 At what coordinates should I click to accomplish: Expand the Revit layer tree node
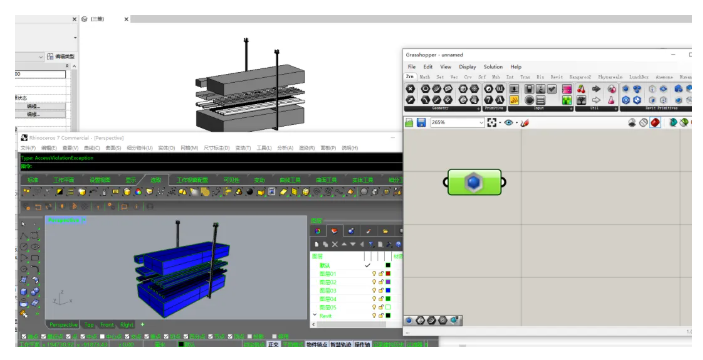coord(314,315)
